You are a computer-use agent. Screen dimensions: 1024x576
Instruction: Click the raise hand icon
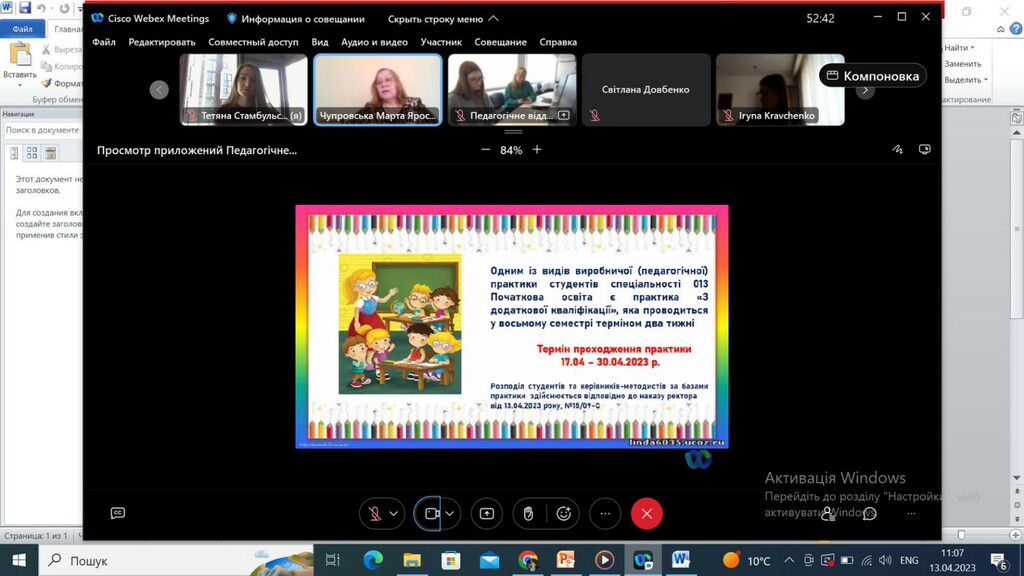point(528,514)
